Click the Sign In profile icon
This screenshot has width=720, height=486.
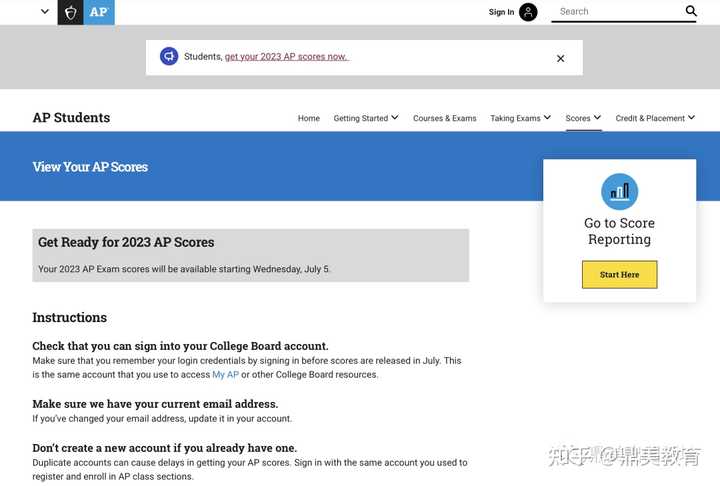click(528, 12)
